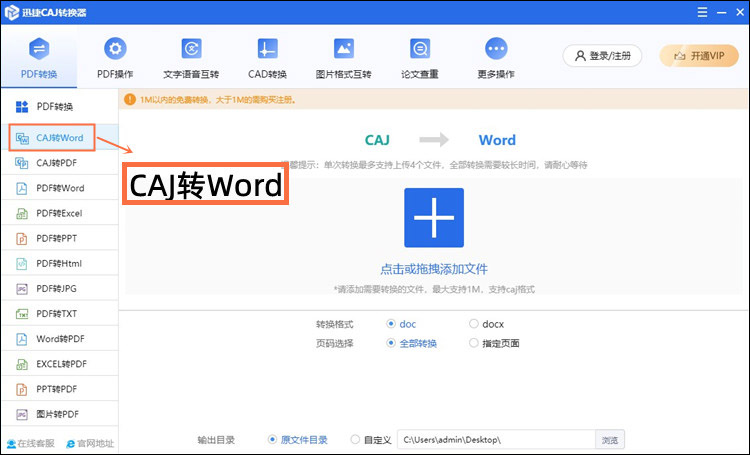Click the app logo in title bar
Image resolution: width=750 pixels, height=455 pixels.
click(11, 12)
